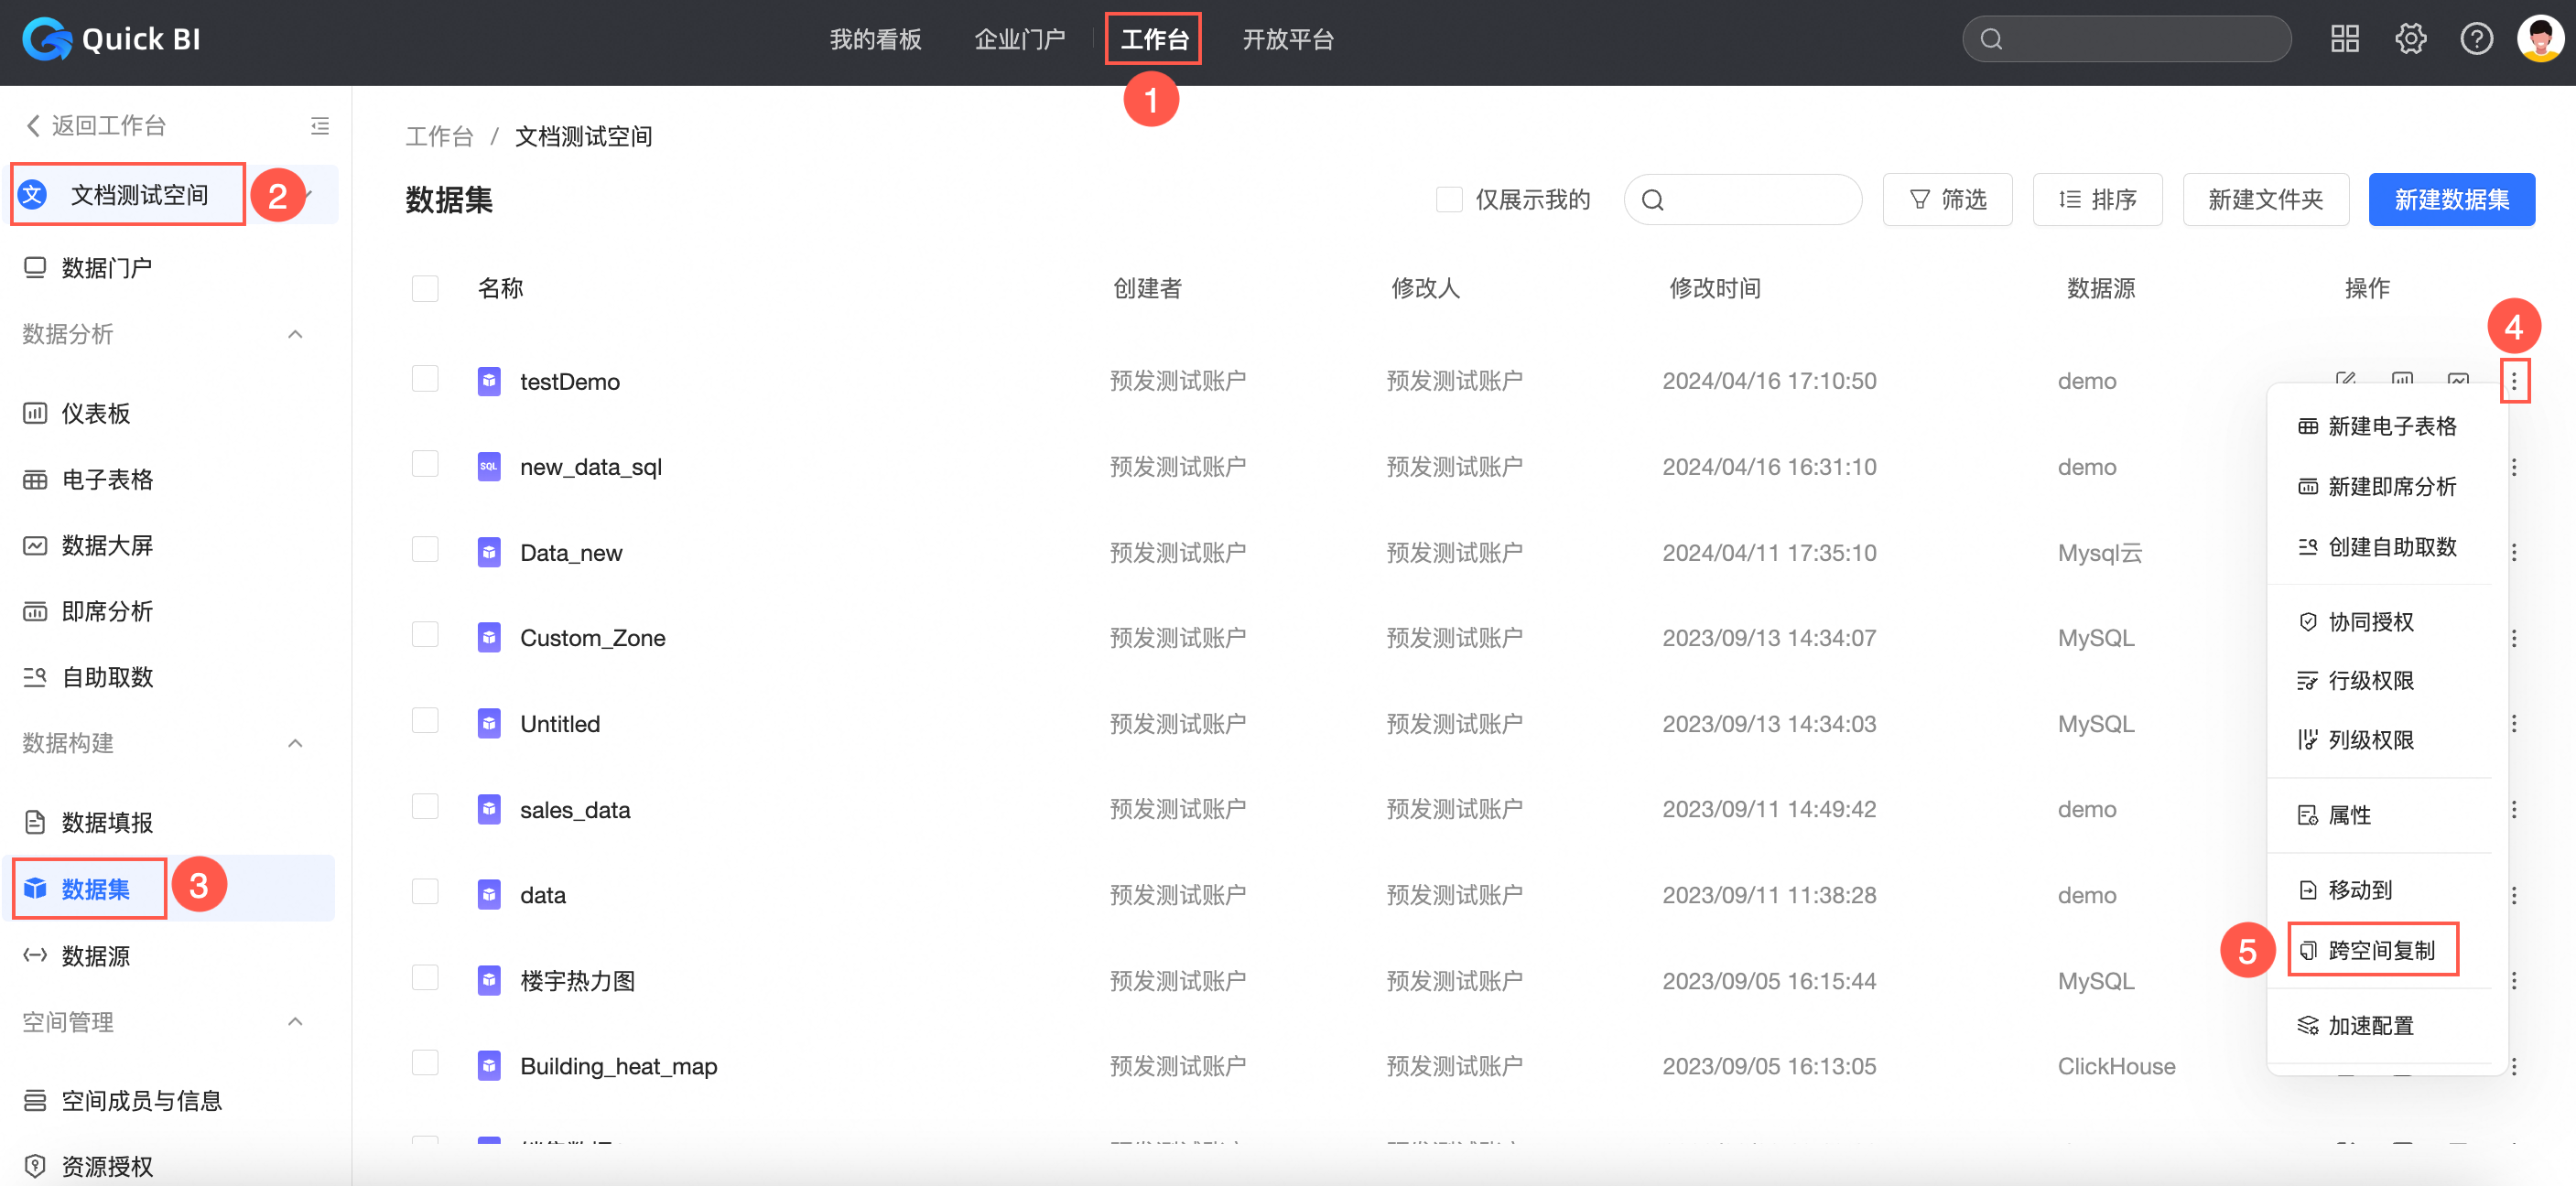Collapse the 空间管理 sidebar section
2576x1186 pixels.
[x=295, y=1021]
